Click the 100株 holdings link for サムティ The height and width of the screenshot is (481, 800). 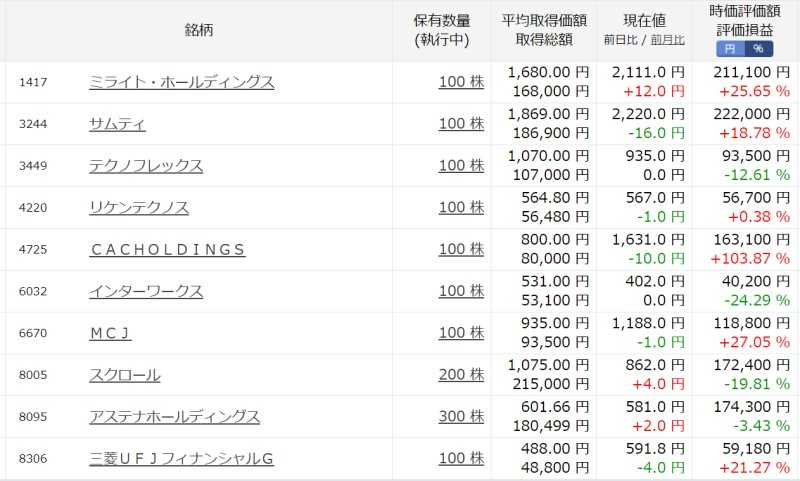point(461,123)
